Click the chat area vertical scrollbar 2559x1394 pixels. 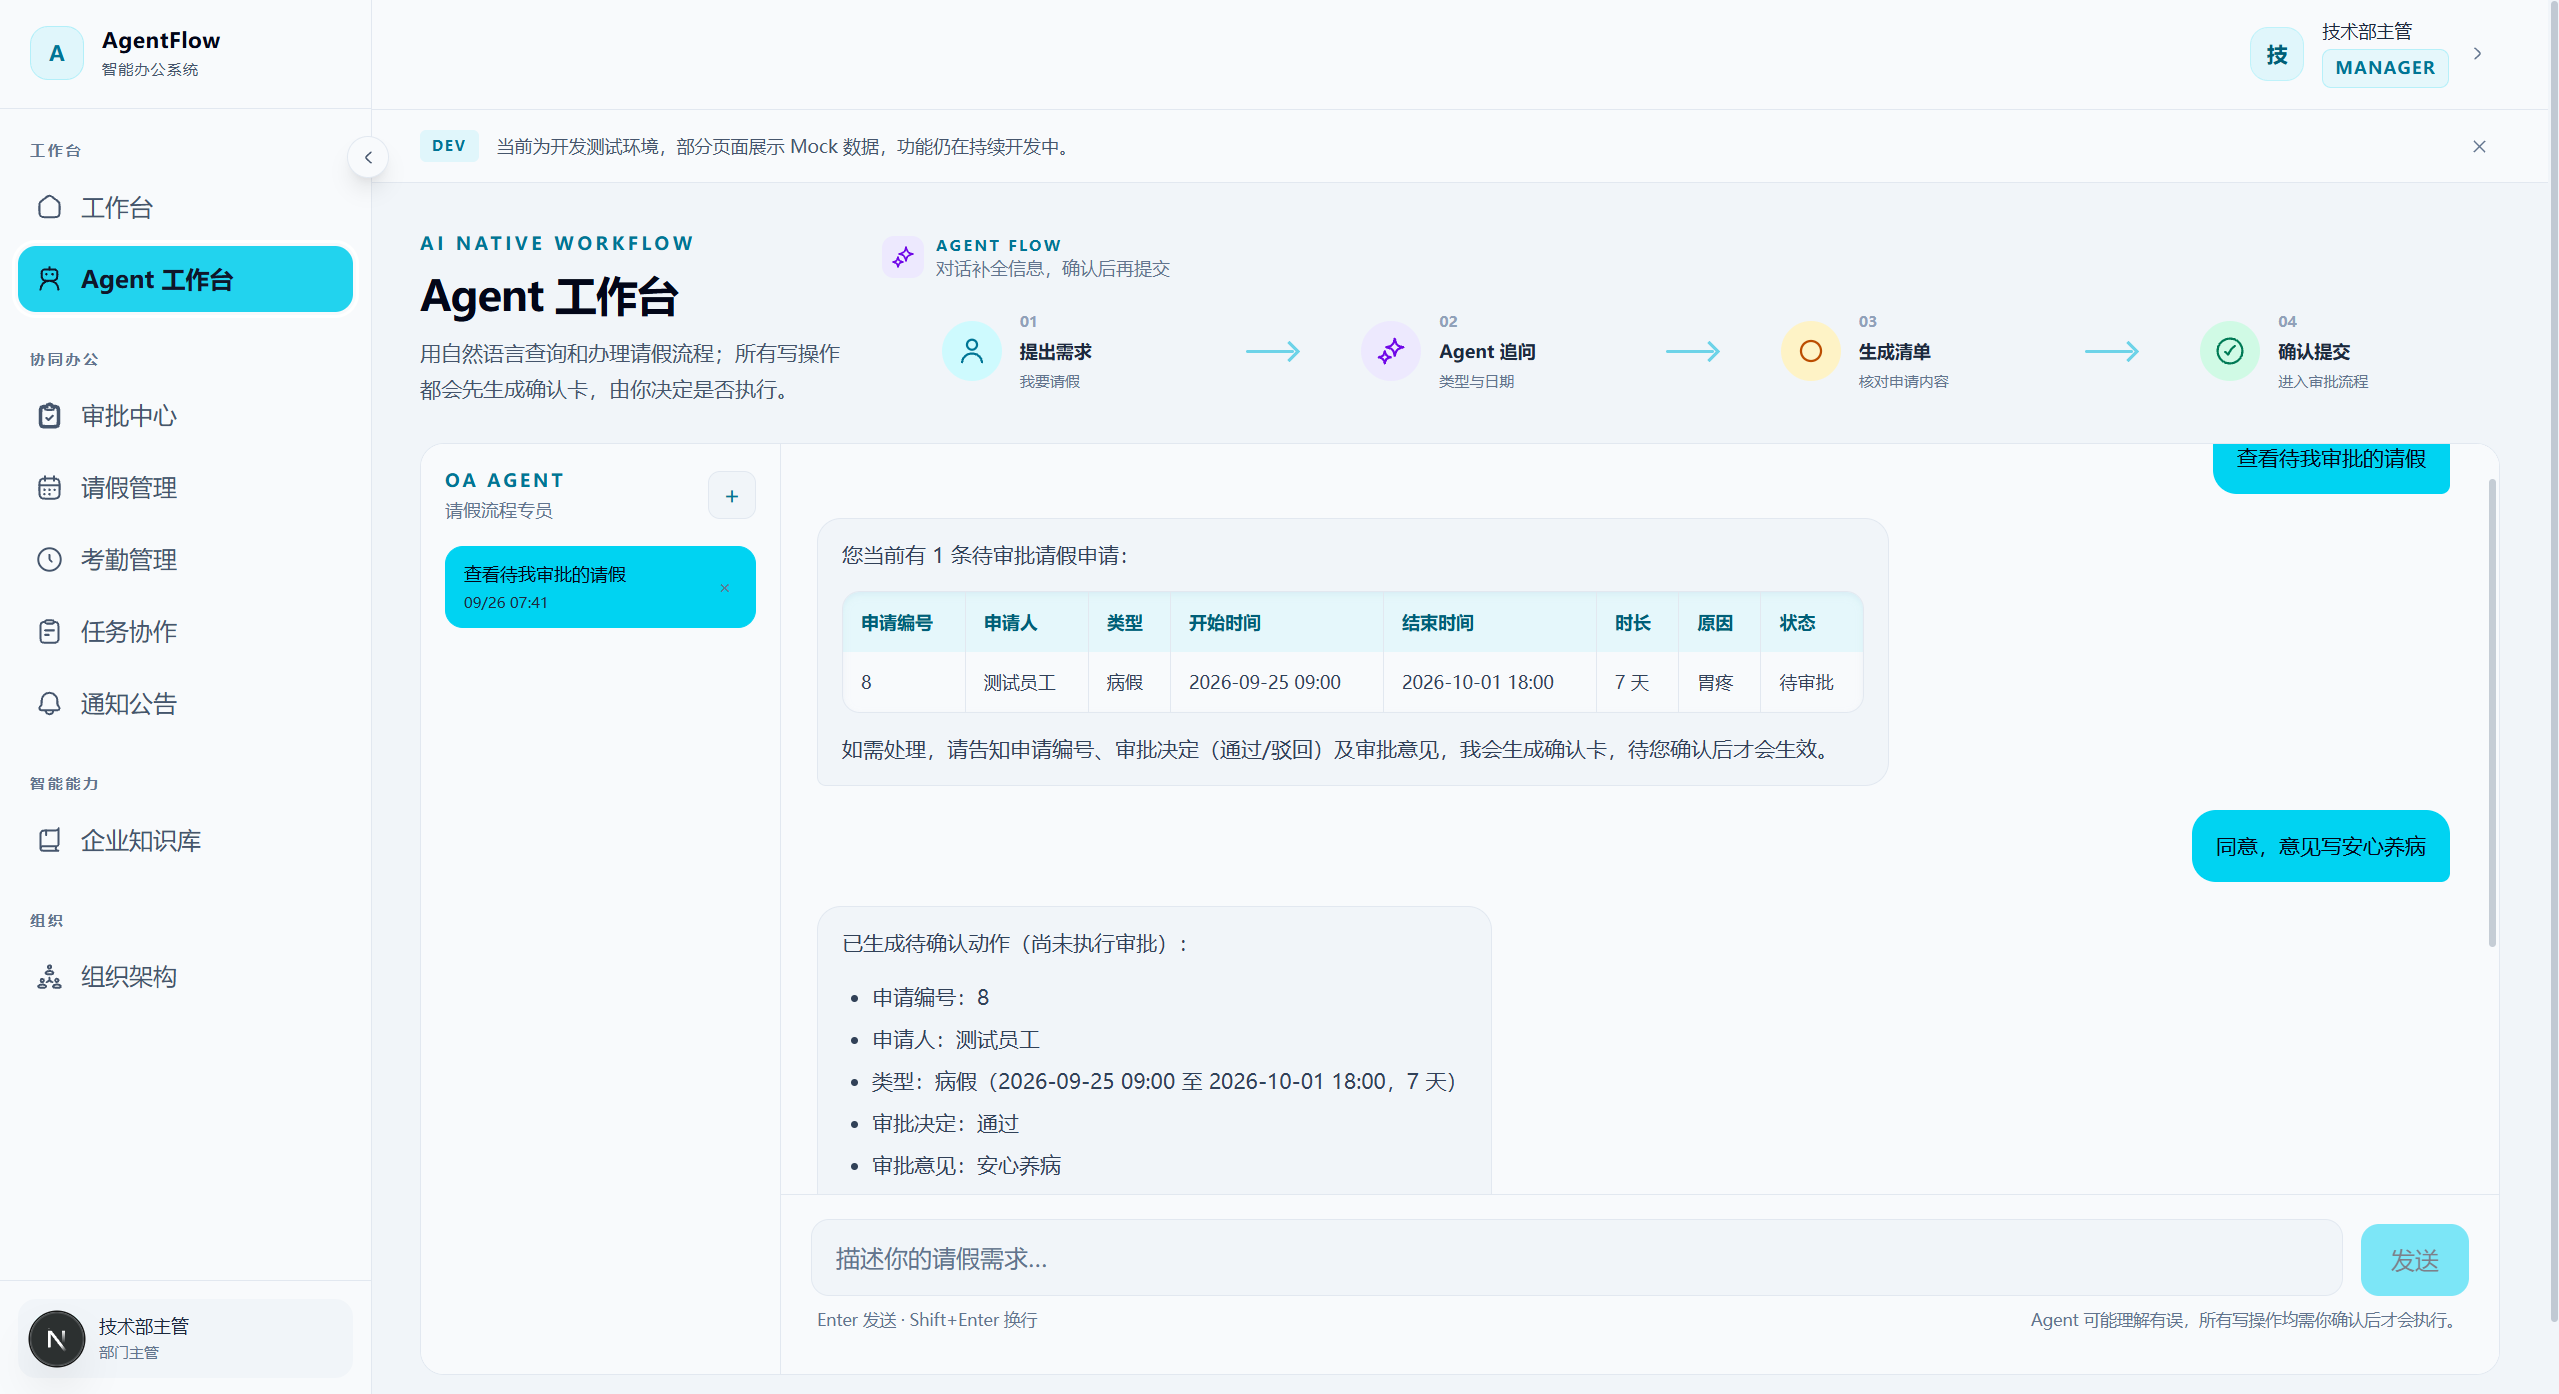click(x=2492, y=712)
